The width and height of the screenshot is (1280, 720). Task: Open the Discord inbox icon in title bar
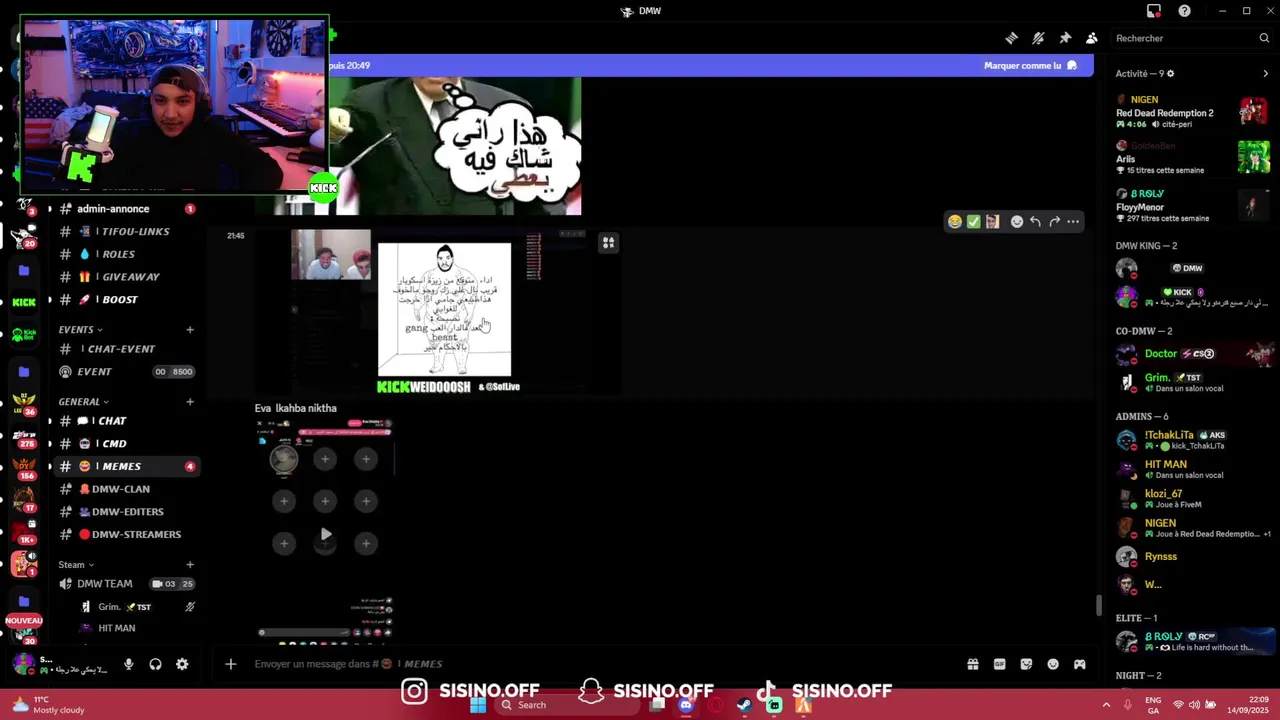[x=1154, y=11]
